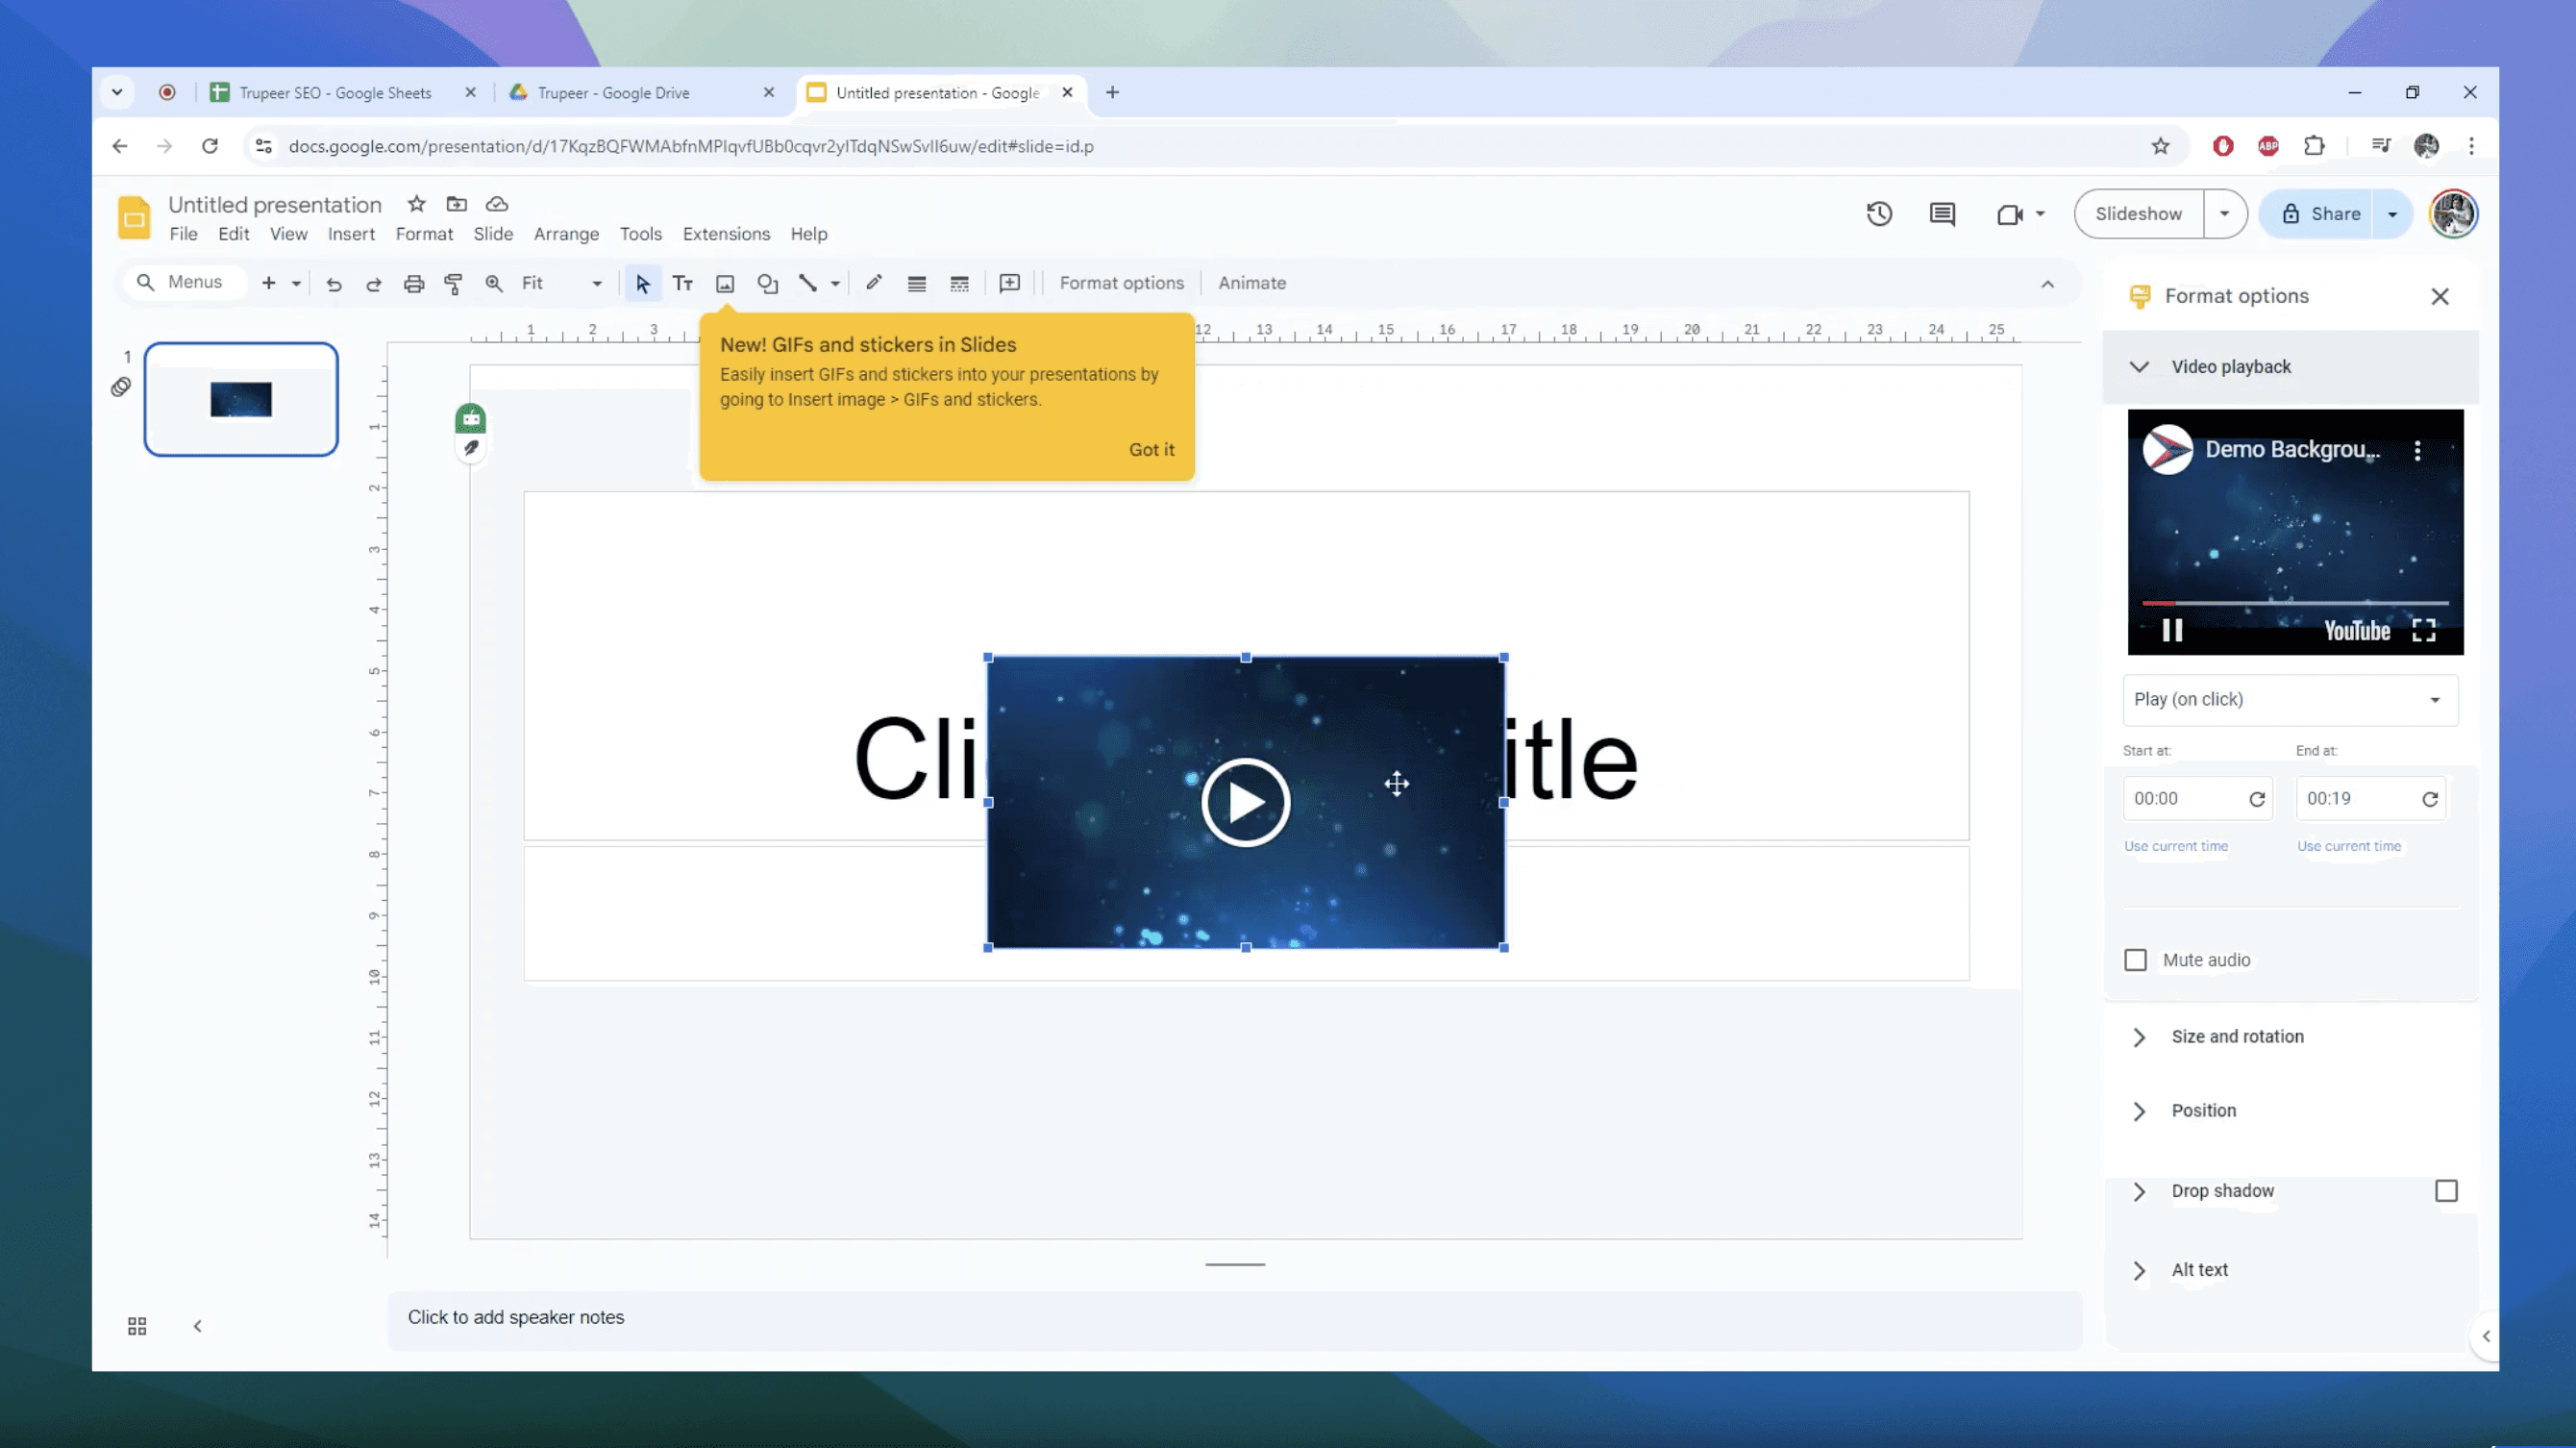Click Got it to dismiss tooltip
Screen dimensions: 2576x1448
pyautogui.click(x=1150, y=448)
